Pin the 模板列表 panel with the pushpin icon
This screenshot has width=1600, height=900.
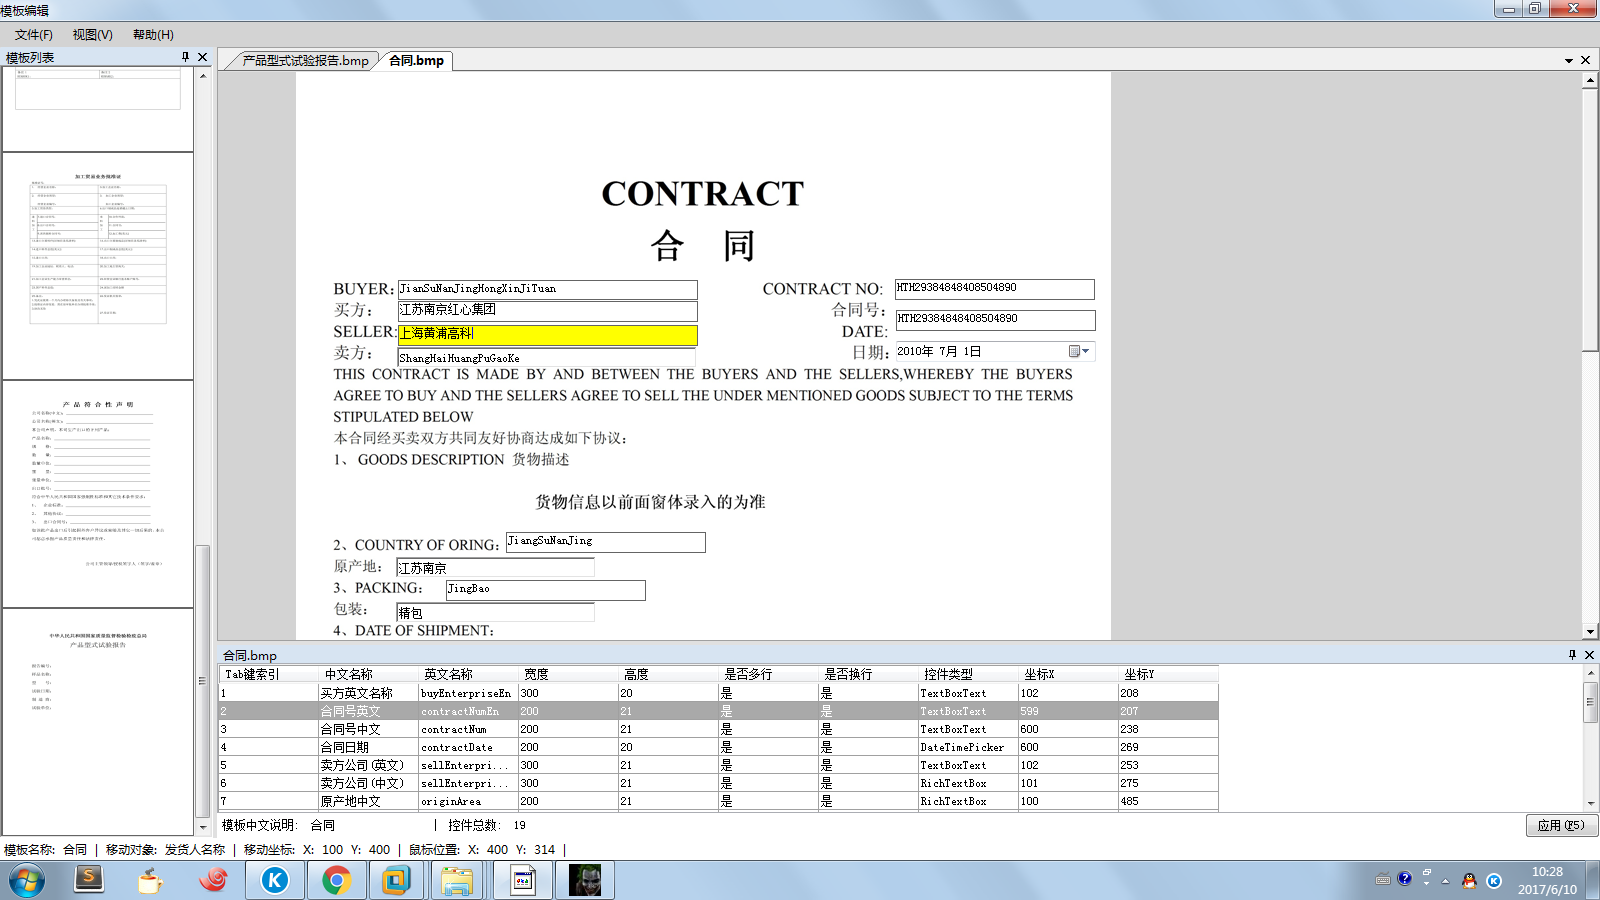[185, 57]
